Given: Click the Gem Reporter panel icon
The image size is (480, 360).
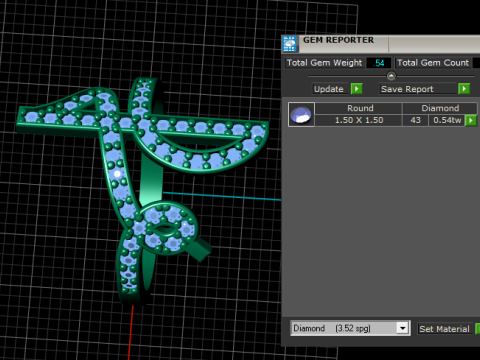Looking at the screenshot, I should [x=289, y=44].
